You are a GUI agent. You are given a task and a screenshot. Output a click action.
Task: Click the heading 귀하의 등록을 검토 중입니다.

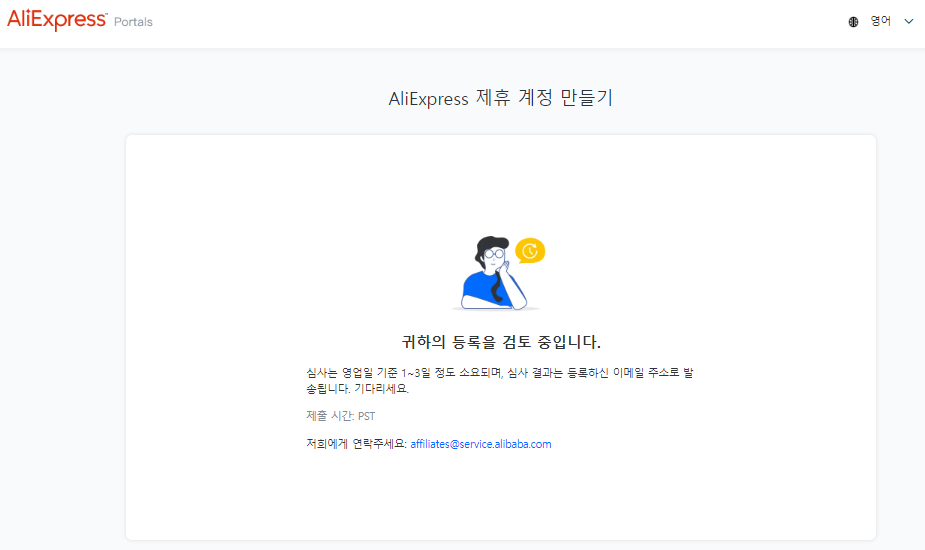click(501, 342)
